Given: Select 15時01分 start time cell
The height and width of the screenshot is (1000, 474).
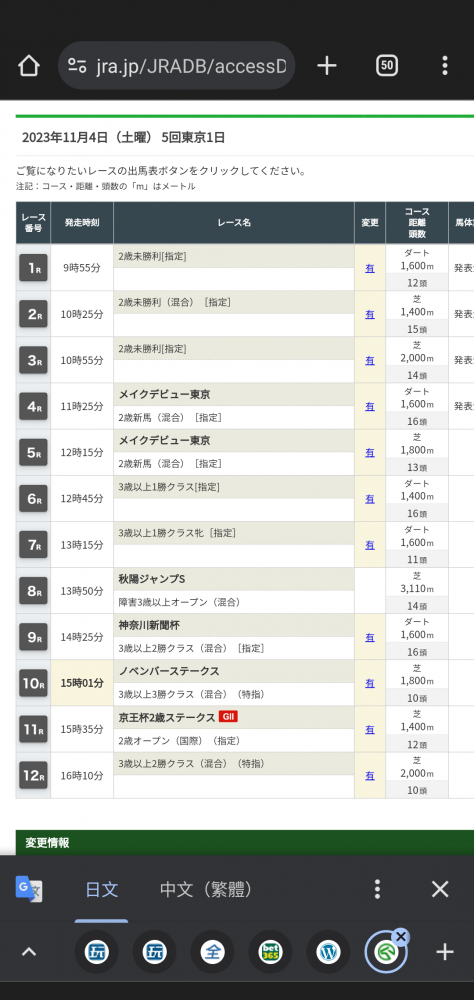Looking at the screenshot, I should pyautogui.click(x=82, y=683).
